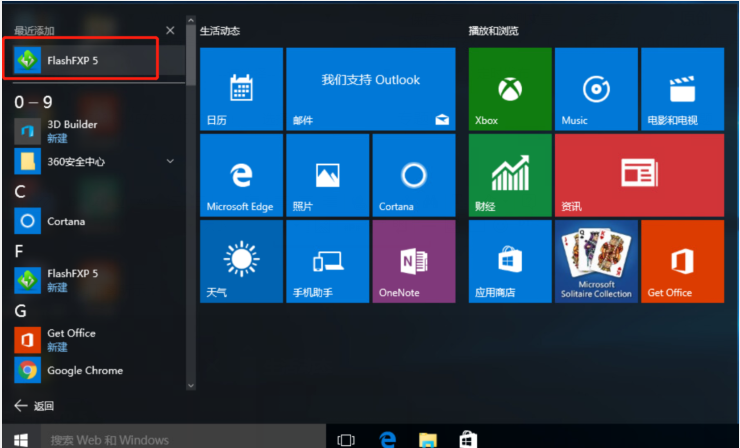Open FlashFXP 5 in recently added list
740x448 pixels.
pyautogui.click(x=99, y=60)
